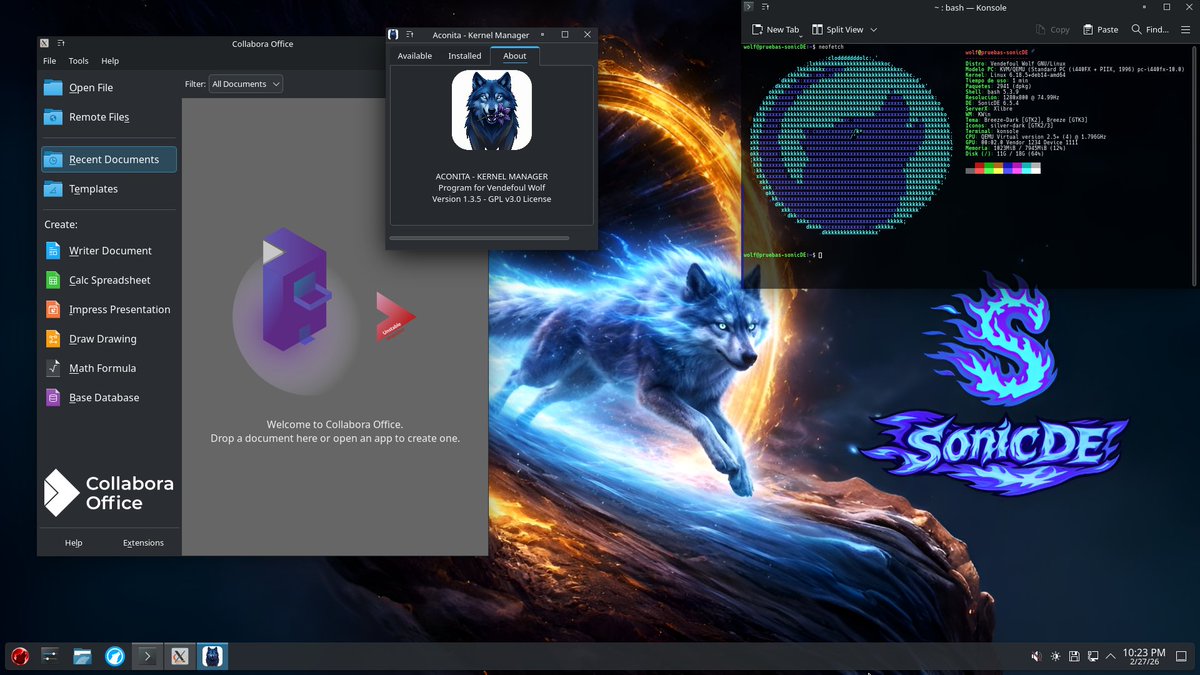Click the Extensions button

(x=143, y=543)
